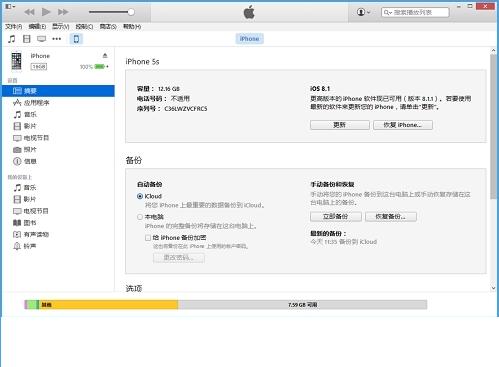Click the iPhone device thumbnail in the sidebar
Screen dimensions: 499x367
[x=17, y=61]
